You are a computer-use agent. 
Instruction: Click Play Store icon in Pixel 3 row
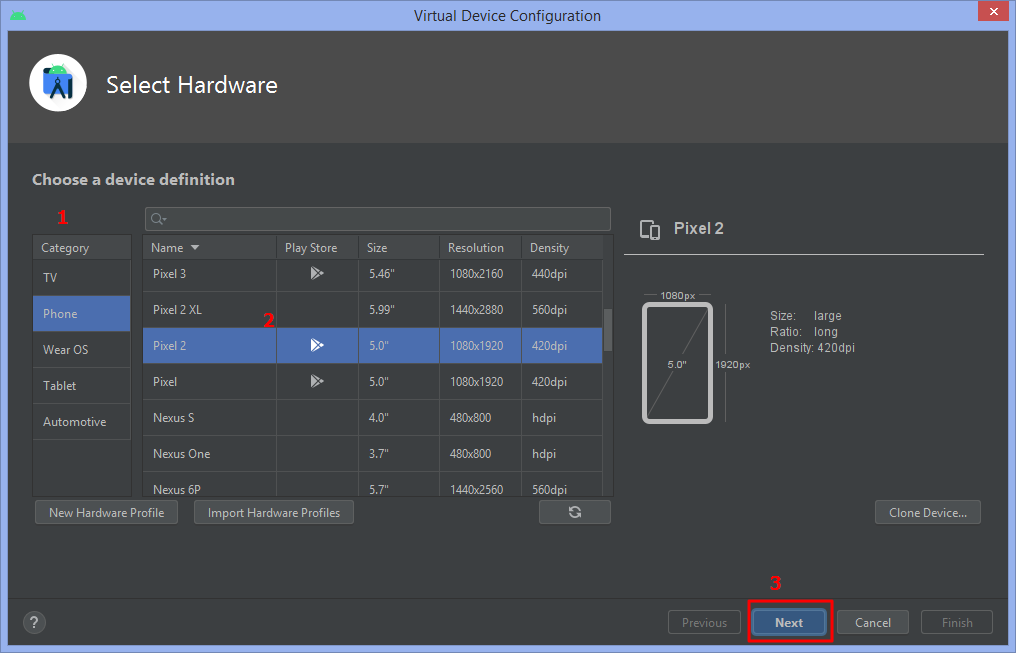(317, 273)
